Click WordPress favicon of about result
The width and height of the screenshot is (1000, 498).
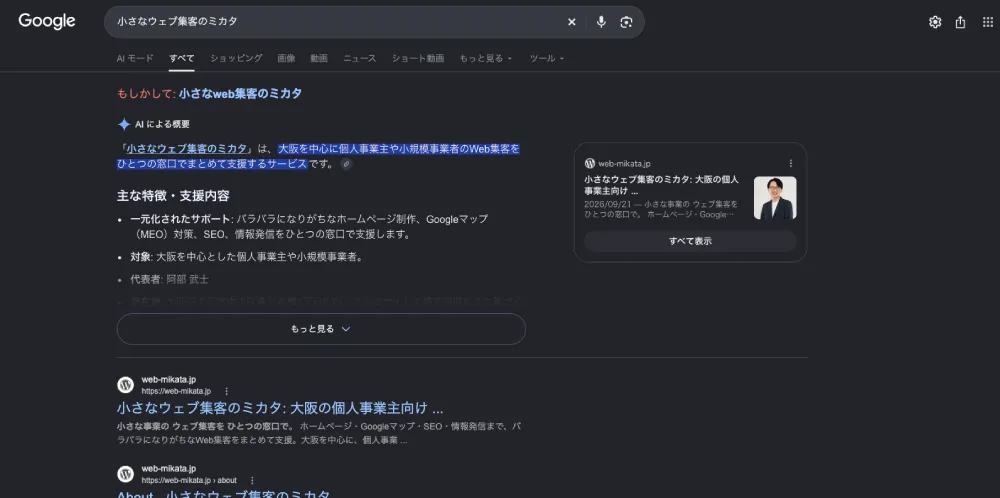tap(126, 474)
